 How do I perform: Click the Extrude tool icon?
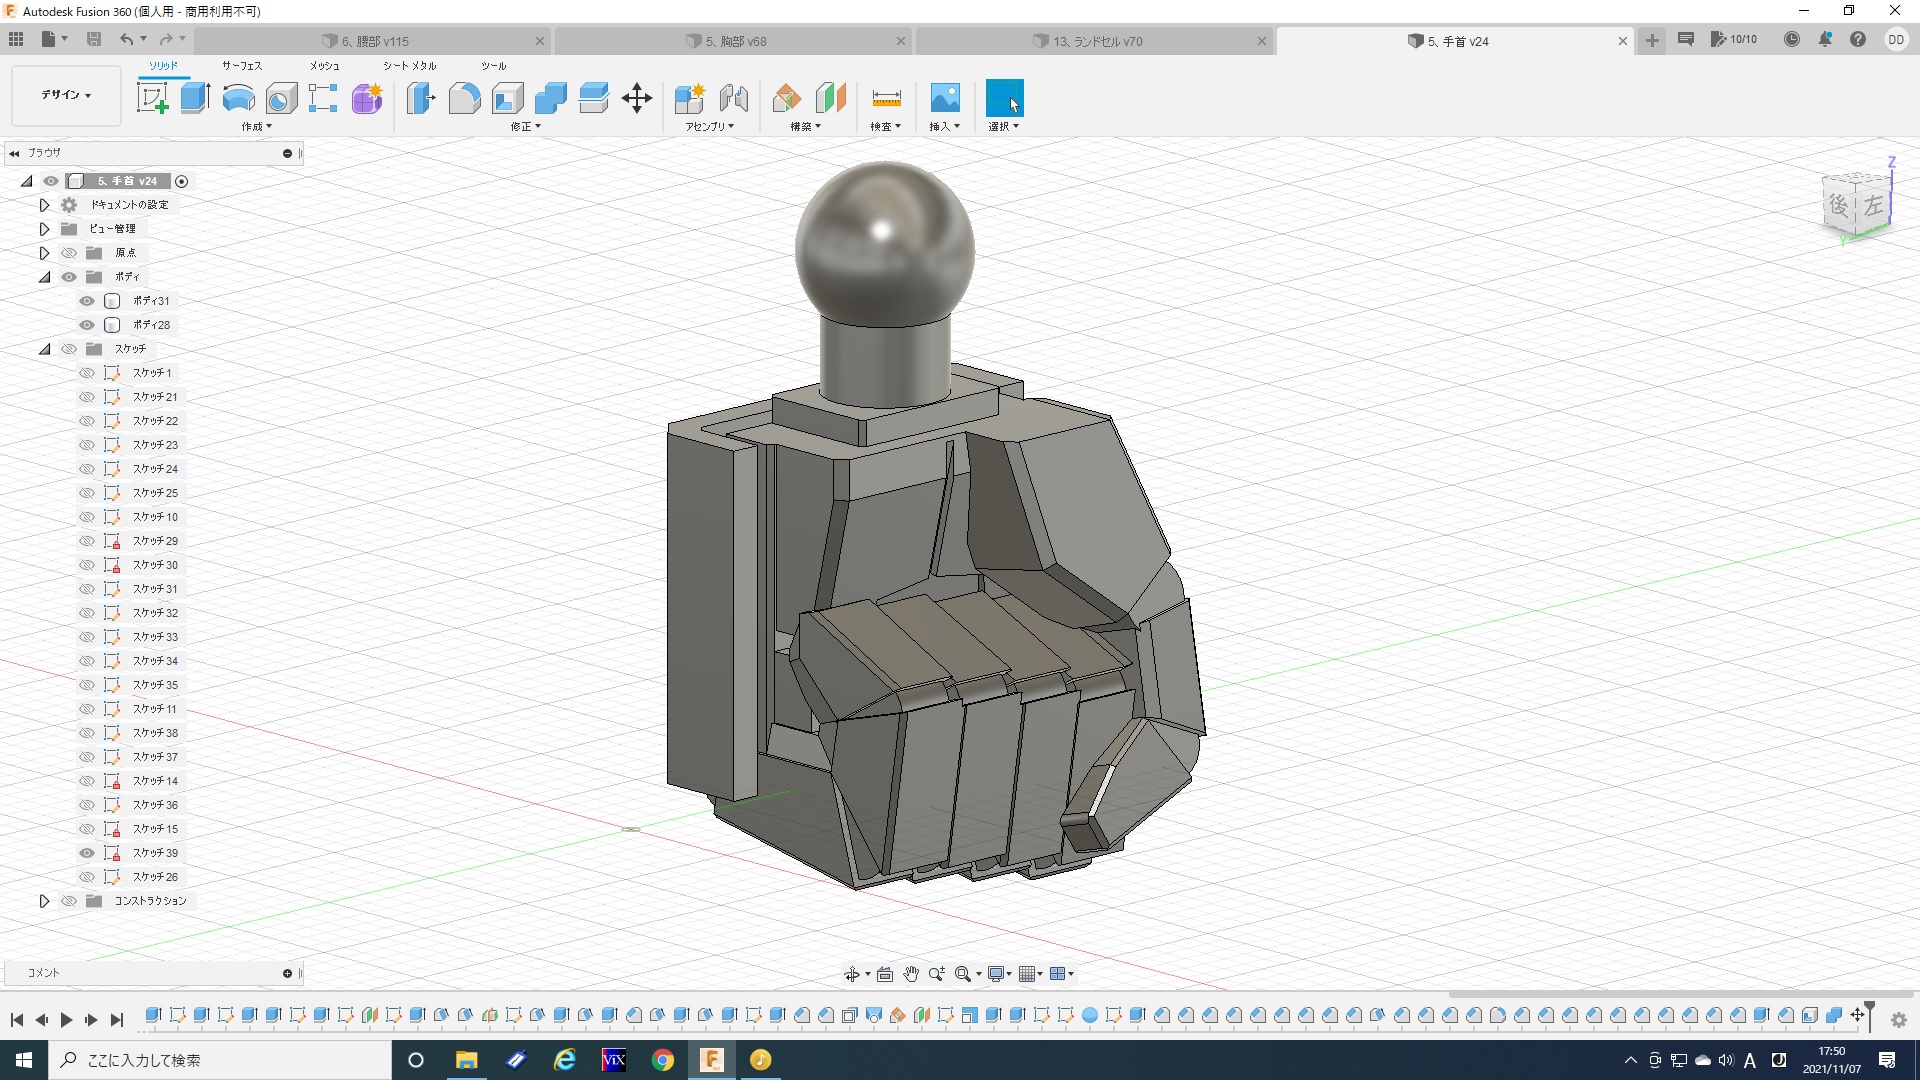(195, 98)
